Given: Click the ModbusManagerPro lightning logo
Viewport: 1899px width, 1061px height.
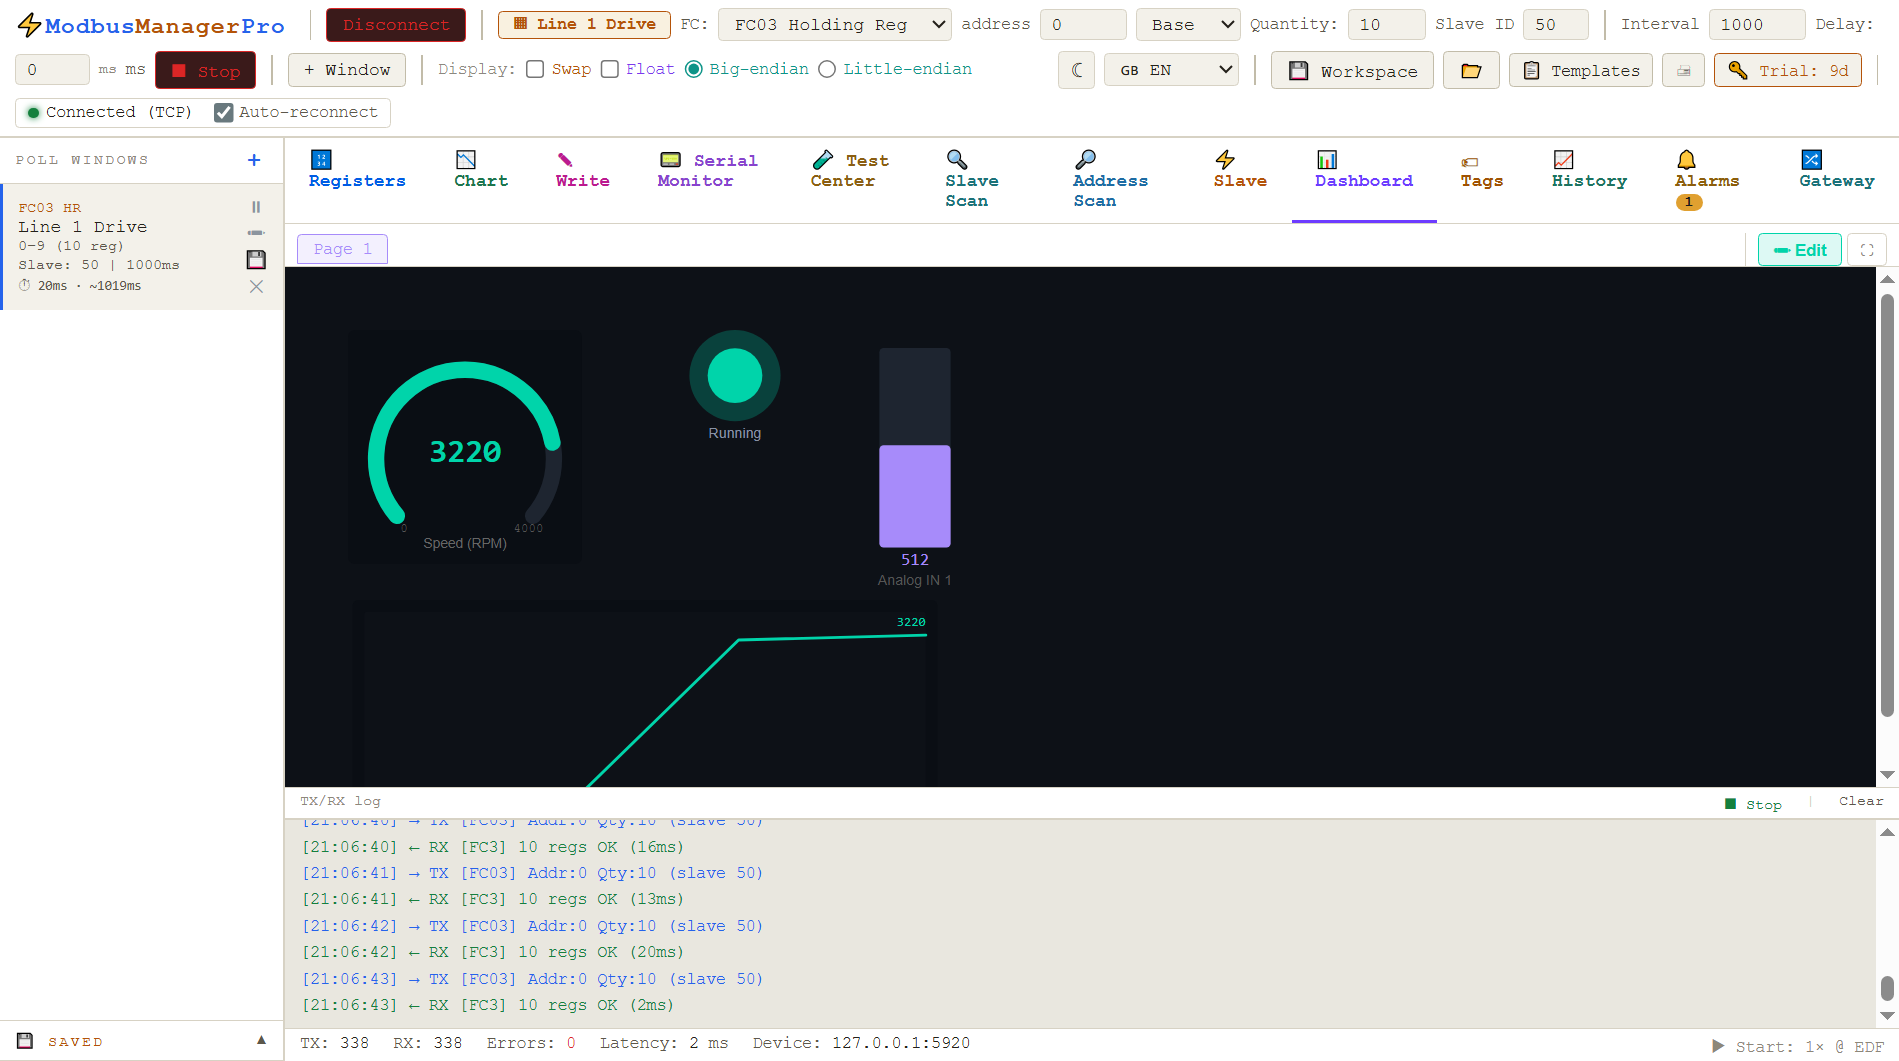Looking at the screenshot, I should (x=30, y=25).
